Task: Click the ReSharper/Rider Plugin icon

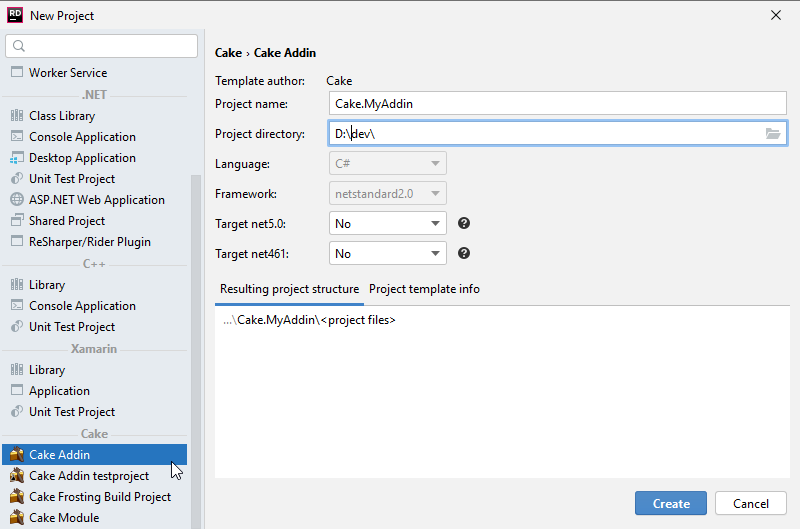Action: (17, 241)
